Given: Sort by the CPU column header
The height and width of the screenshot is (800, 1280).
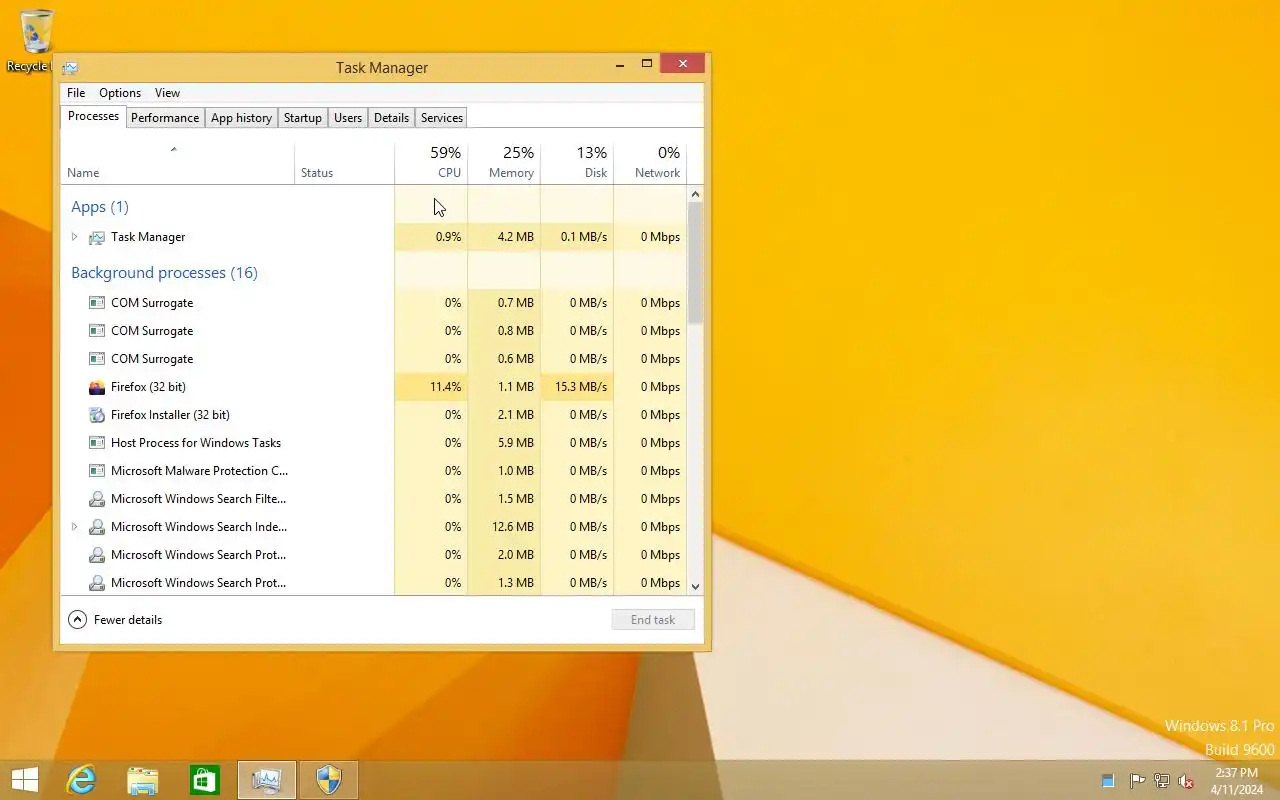Looking at the screenshot, I should pos(431,162).
